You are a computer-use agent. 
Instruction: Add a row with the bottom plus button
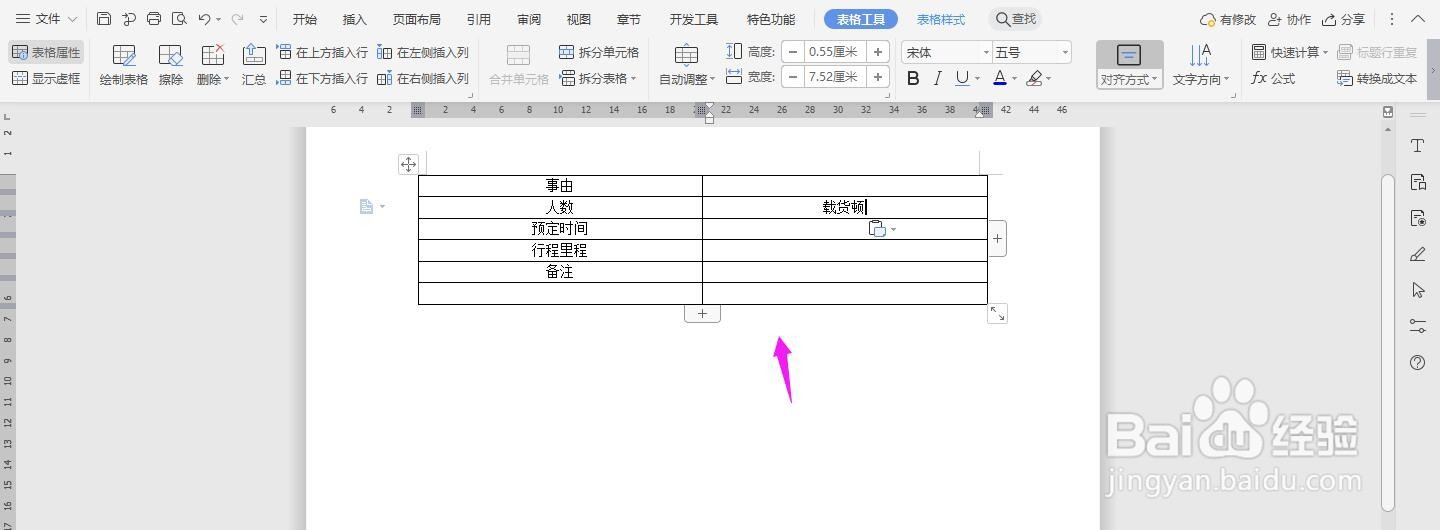pyautogui.click(x=702, y=314)
